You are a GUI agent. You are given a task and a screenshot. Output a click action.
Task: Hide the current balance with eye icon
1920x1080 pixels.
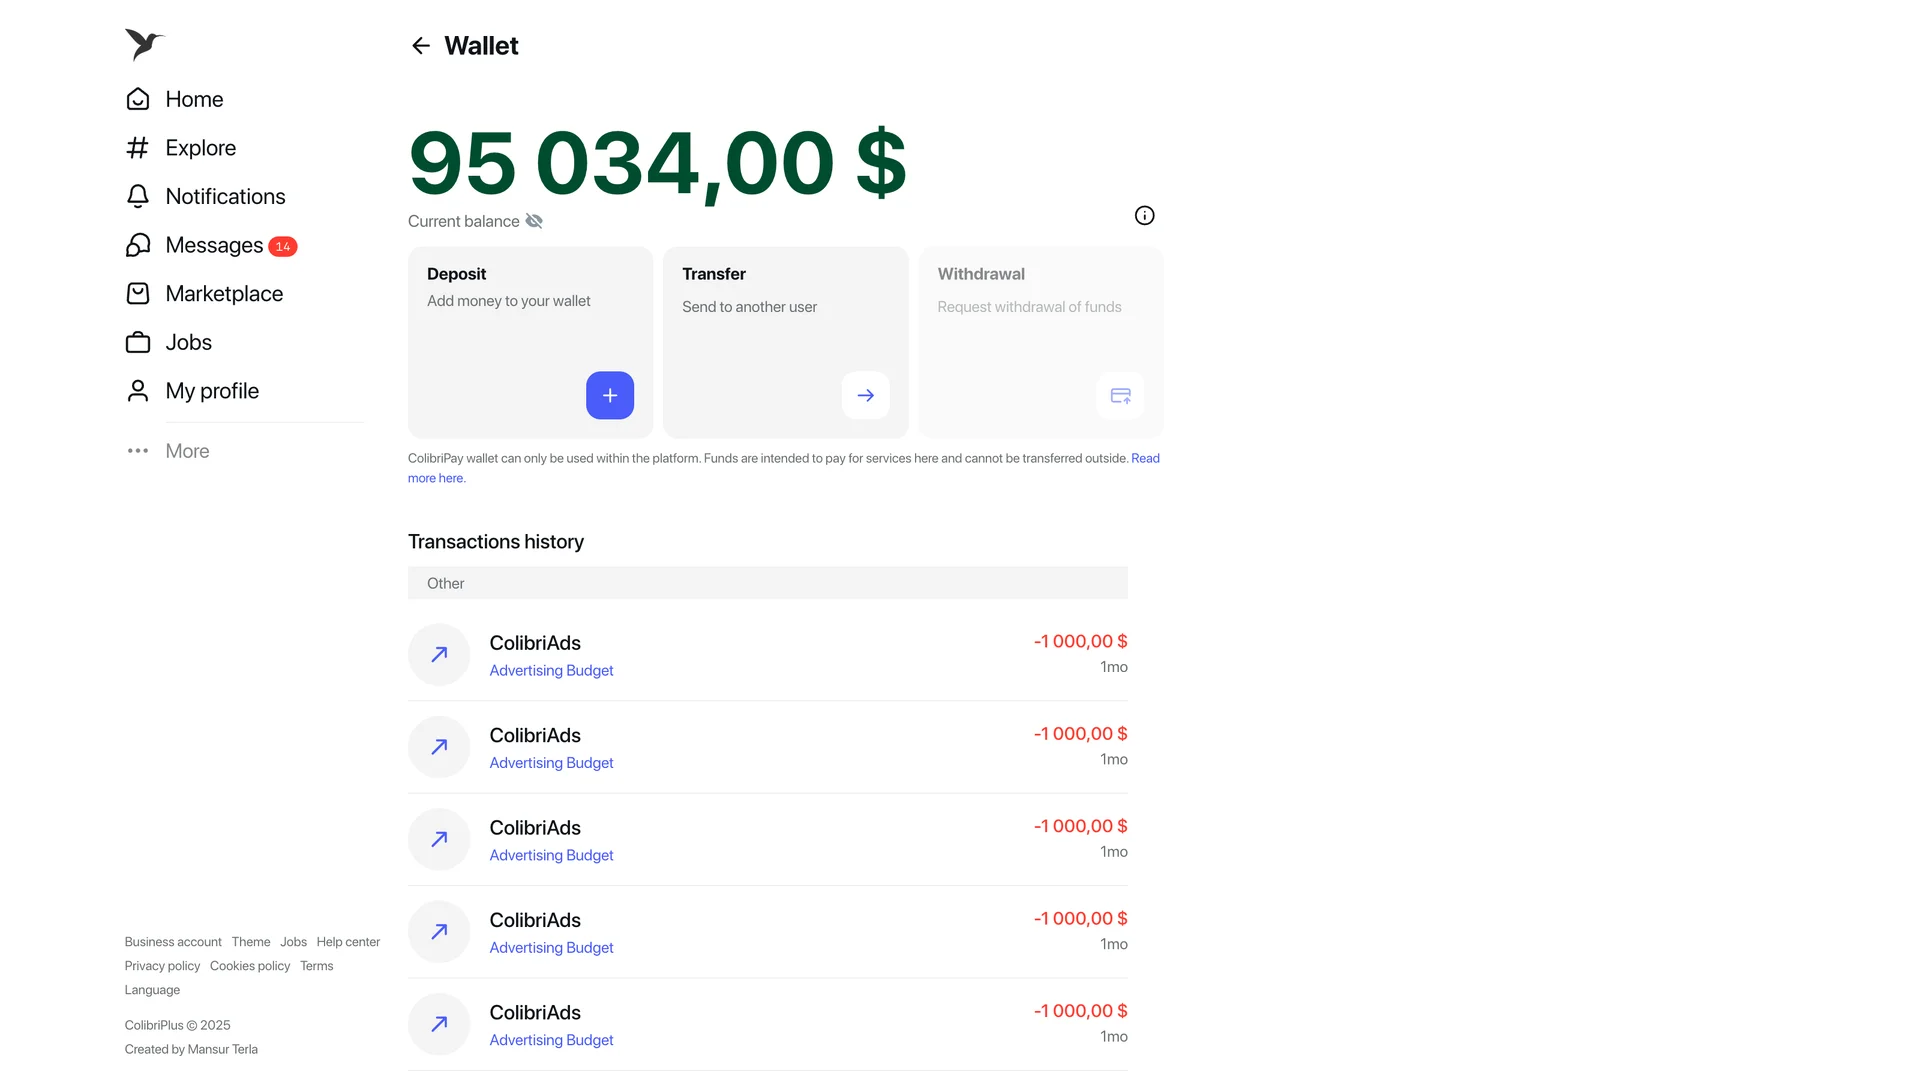pyautogui.click(x=534, y=221)
